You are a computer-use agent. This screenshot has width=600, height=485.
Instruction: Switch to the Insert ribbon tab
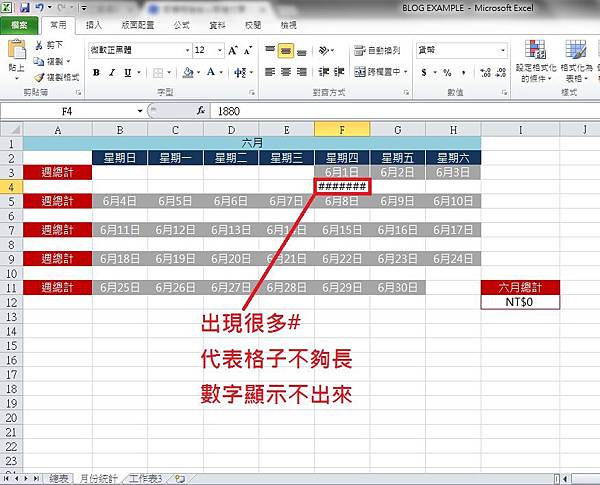(x=94, y=25)
